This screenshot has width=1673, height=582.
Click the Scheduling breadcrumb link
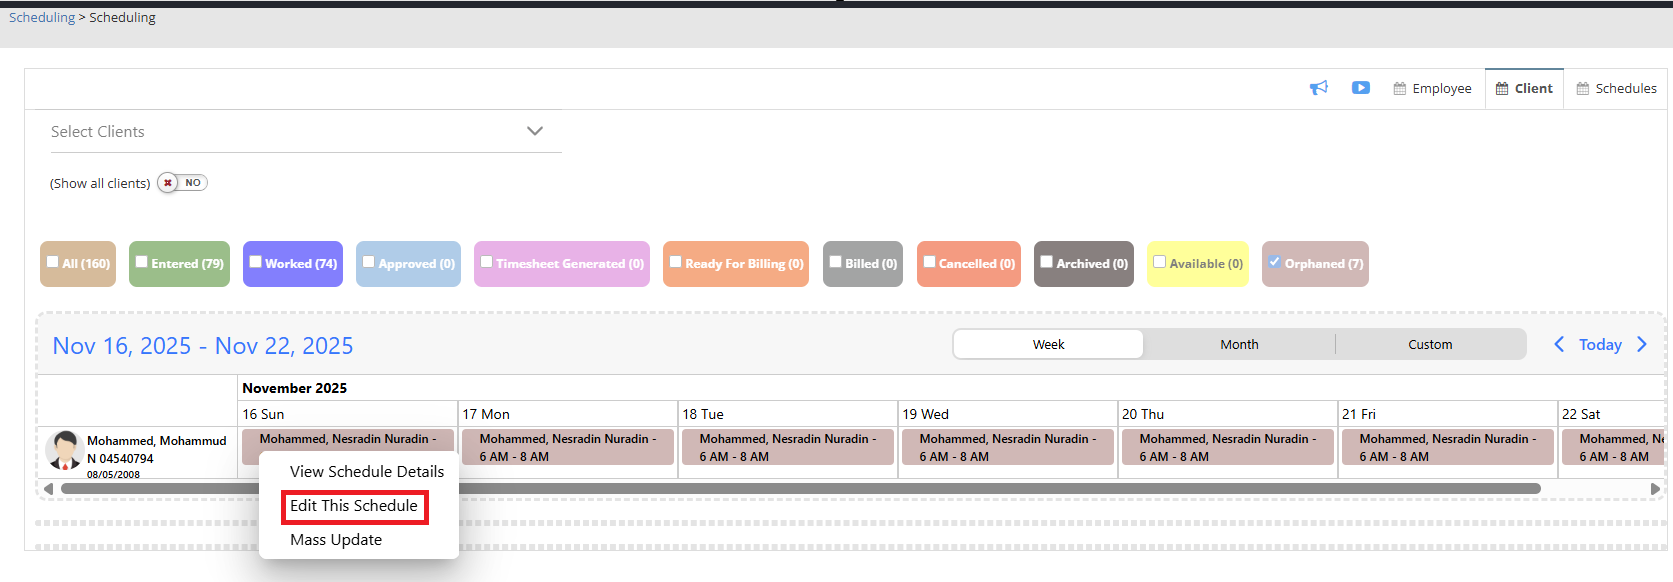tap(42, 17)
